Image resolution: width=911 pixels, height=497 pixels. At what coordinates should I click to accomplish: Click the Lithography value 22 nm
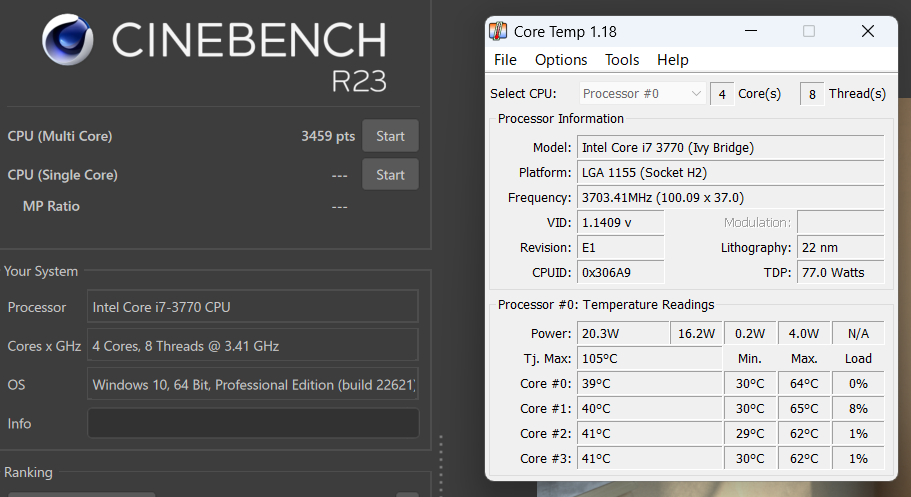click(841, 248)
